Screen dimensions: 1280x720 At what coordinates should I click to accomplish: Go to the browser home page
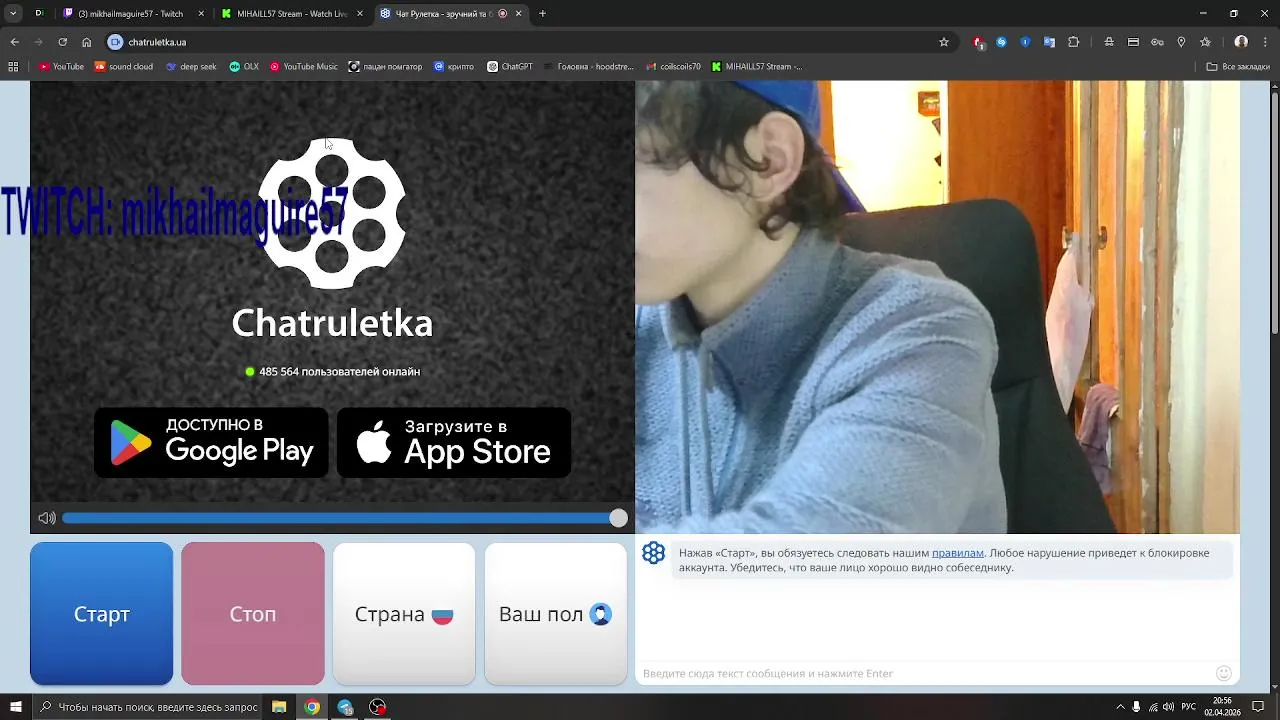[x=86, y=42]
